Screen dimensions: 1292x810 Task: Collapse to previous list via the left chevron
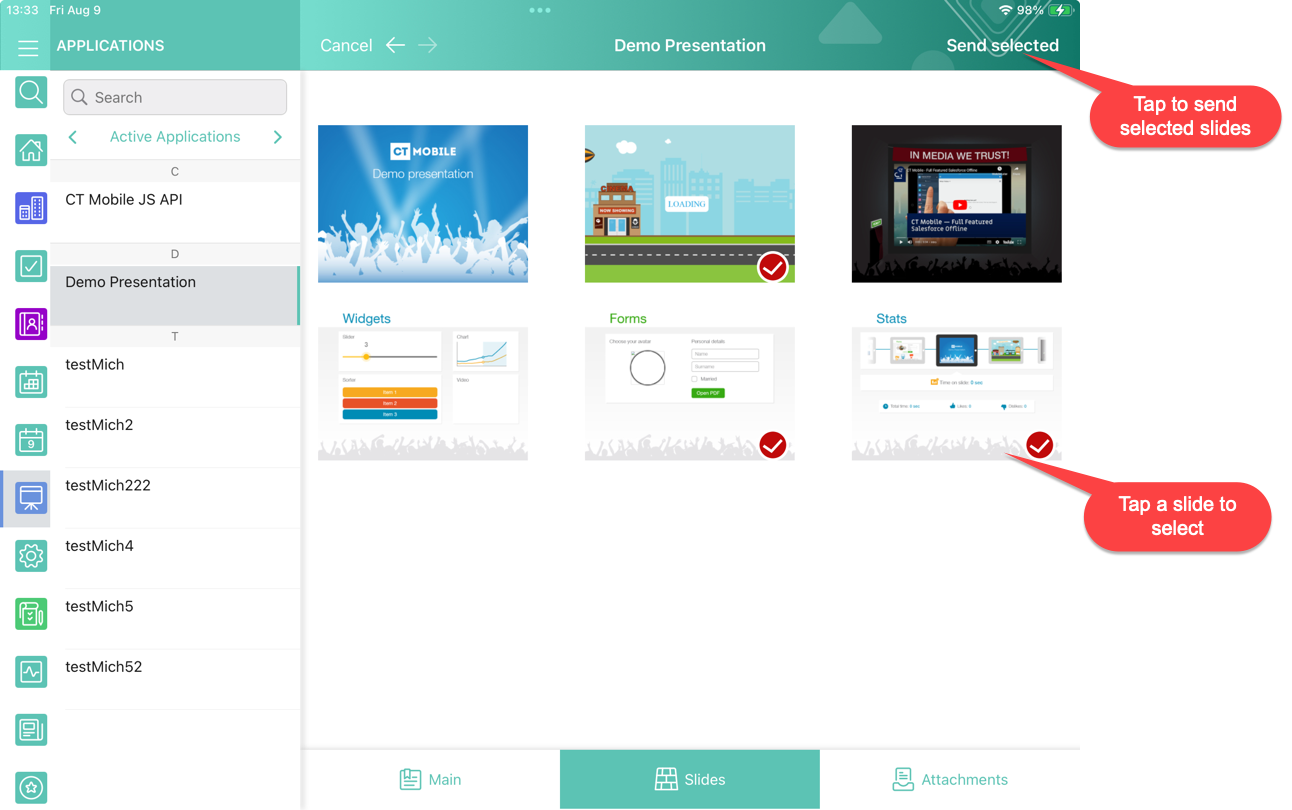[71, 136]
